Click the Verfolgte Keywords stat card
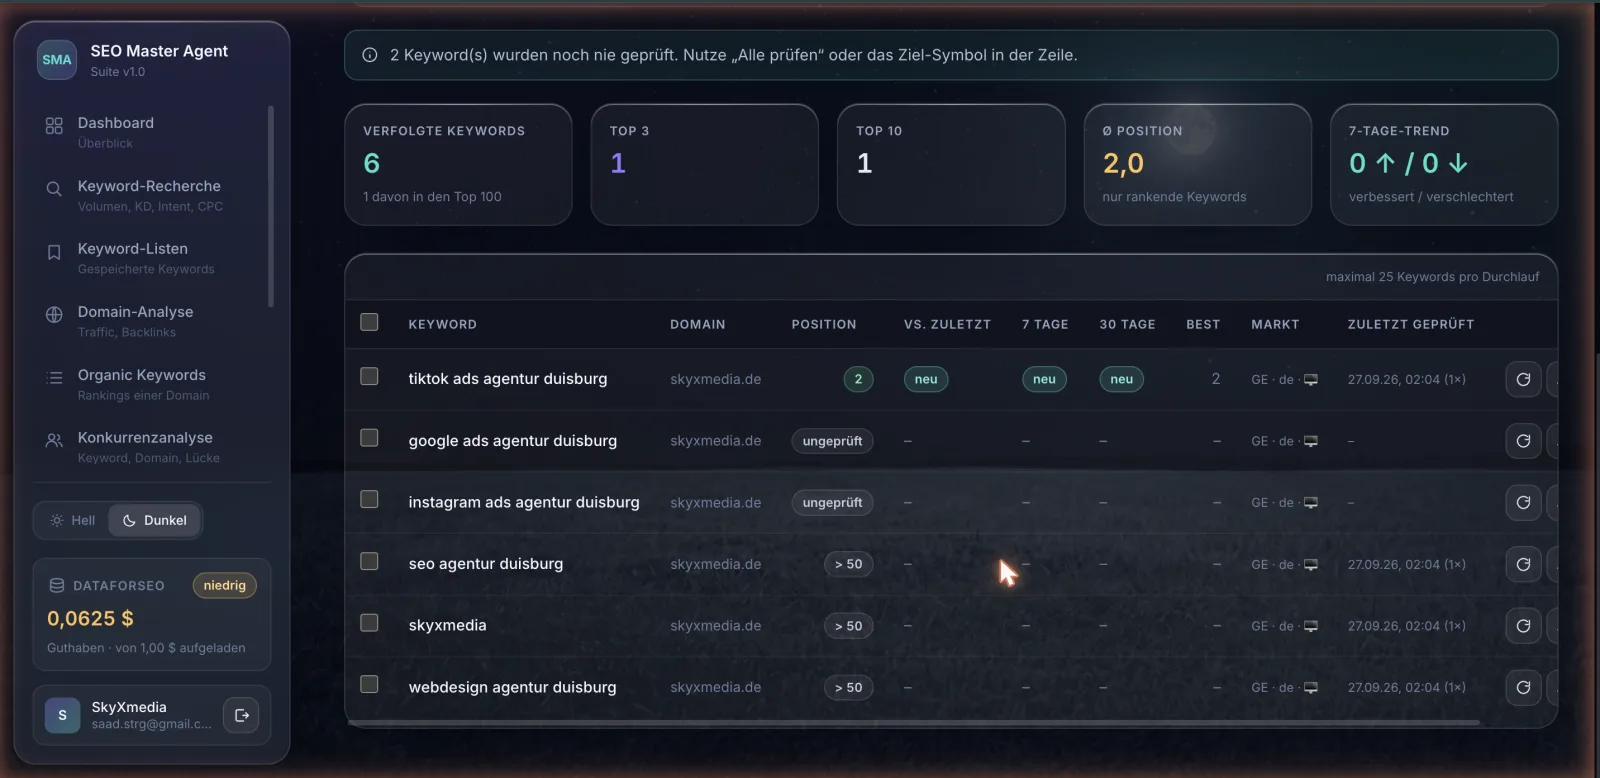Image resolution: width=1600 pixels, height=778 pixels. click(458, 165)
